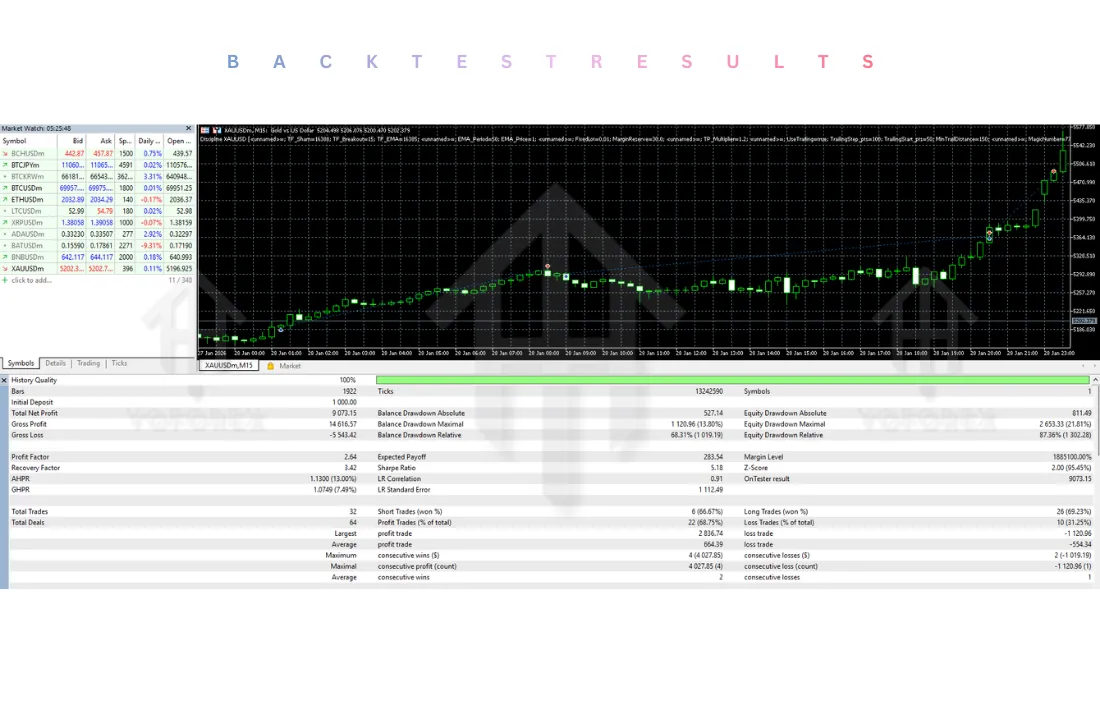Screen dimensions: 1100x720
Task: Sort by the Bid column header
Action: (x=72, y=141)
